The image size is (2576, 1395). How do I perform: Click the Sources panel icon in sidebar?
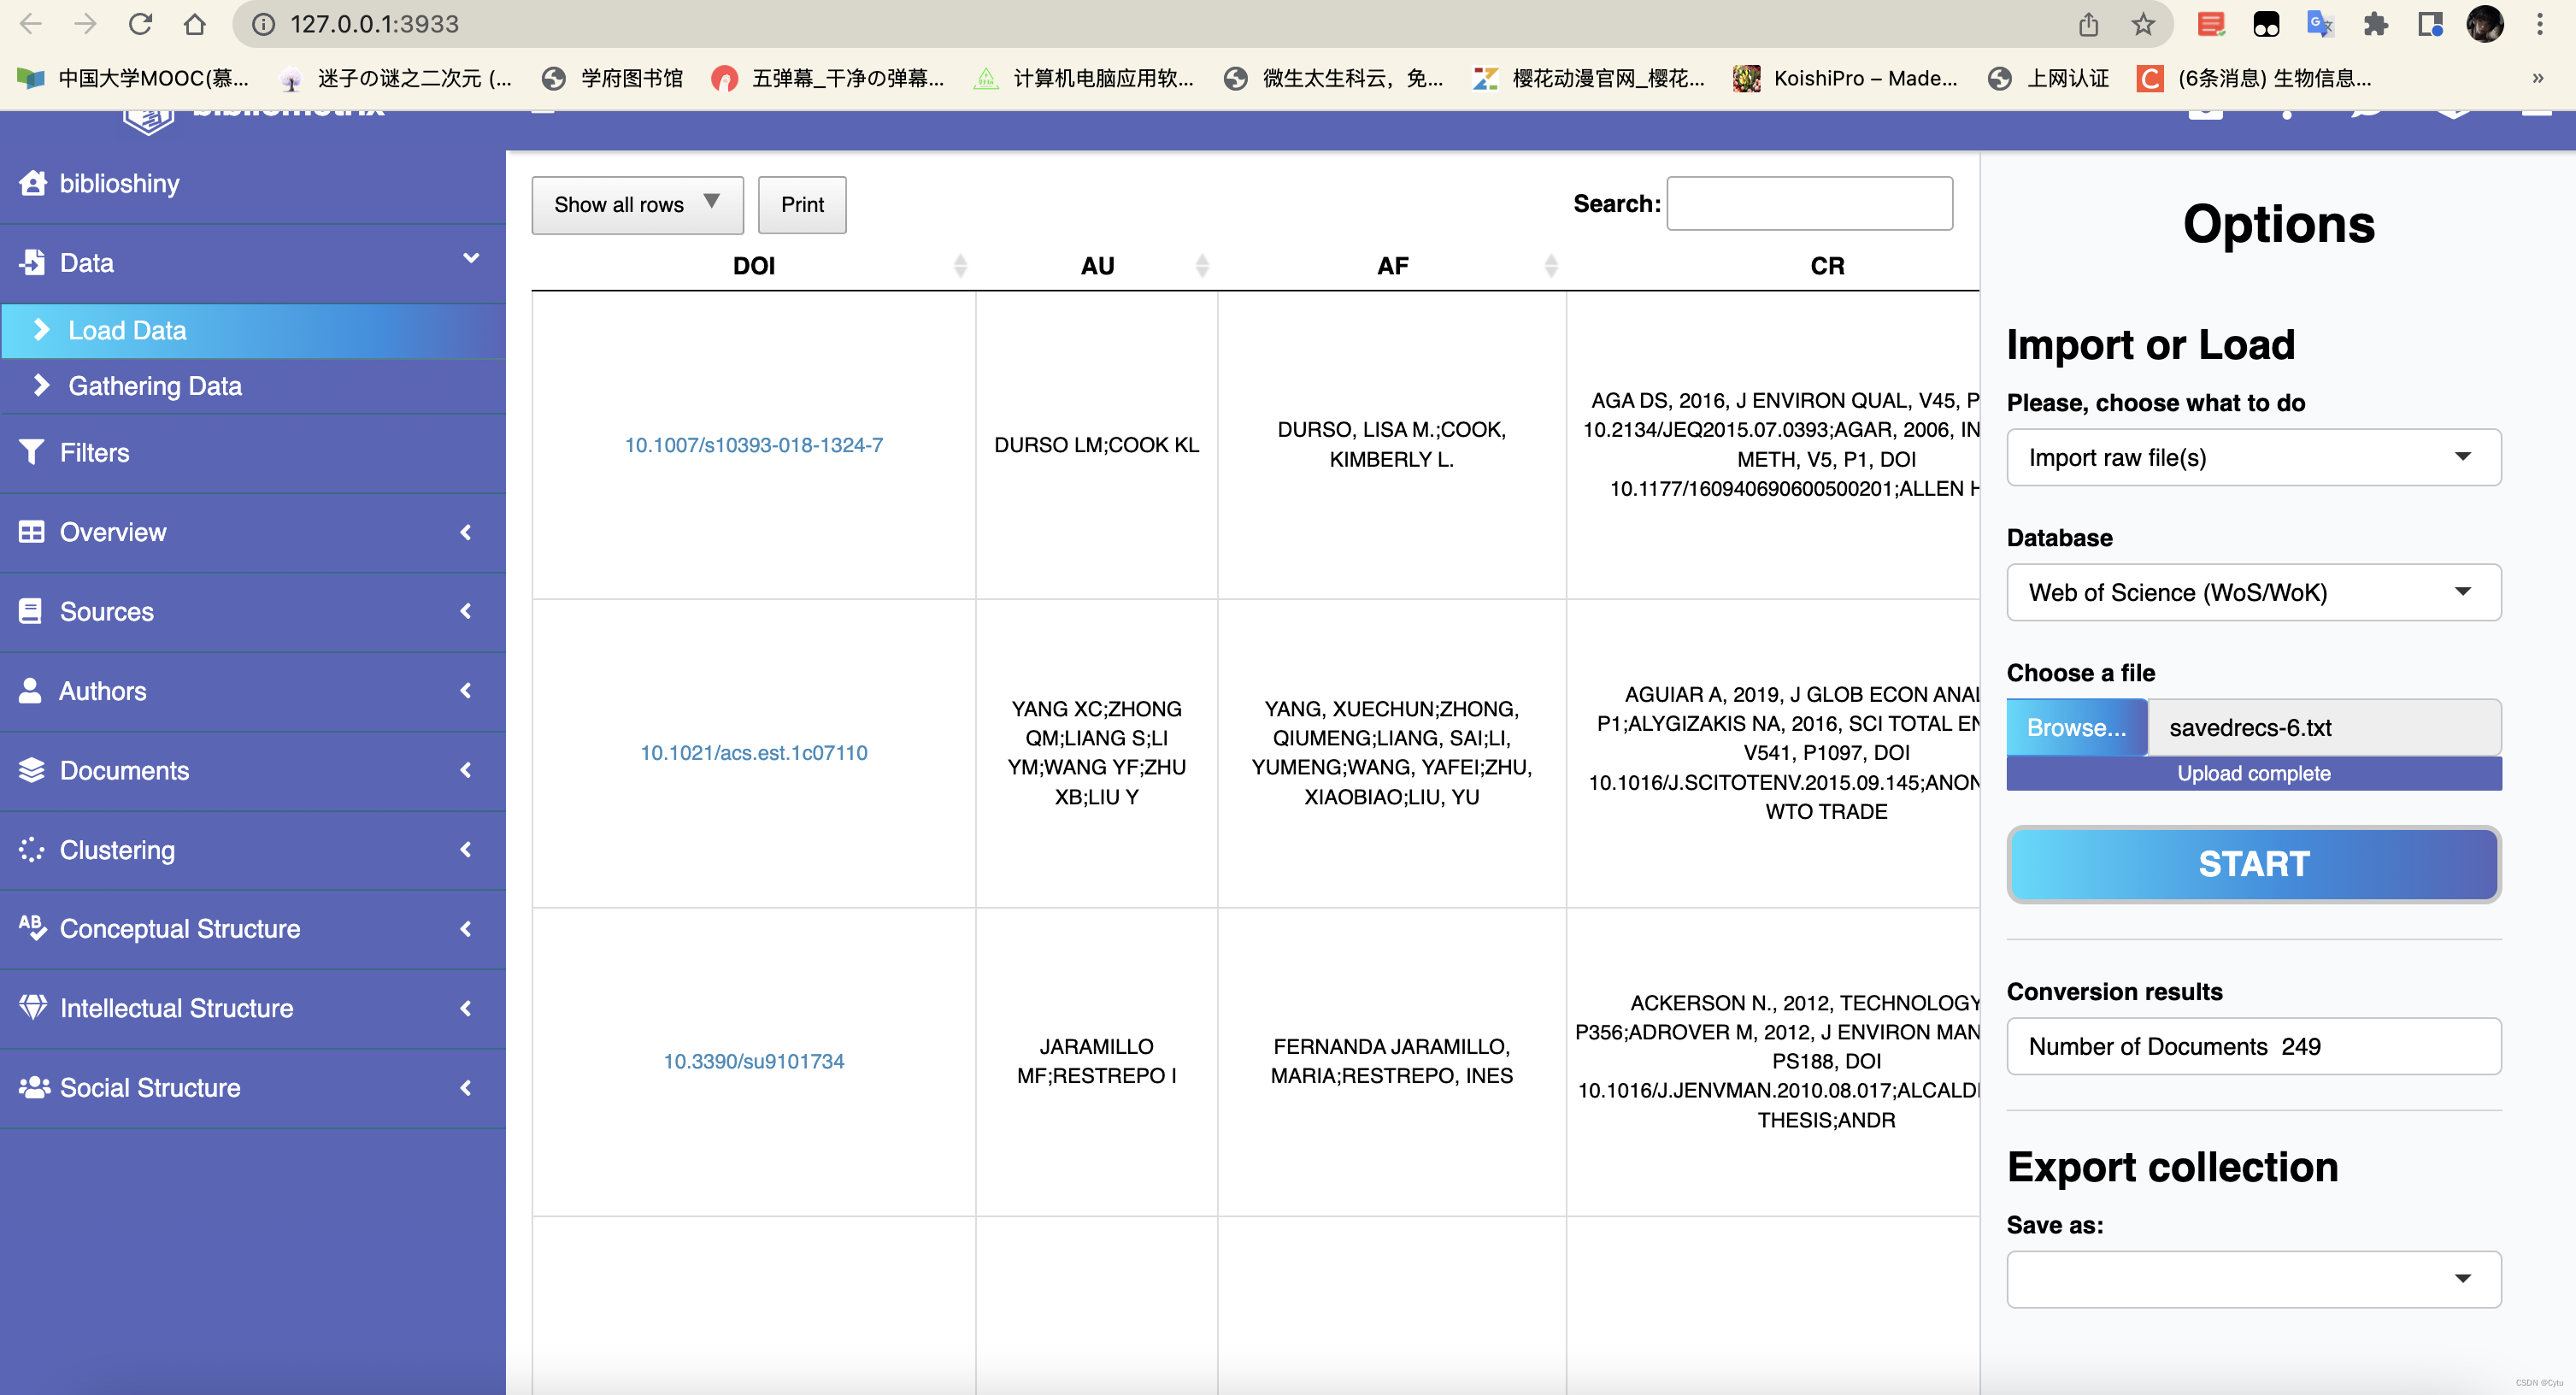coord(31,611)
